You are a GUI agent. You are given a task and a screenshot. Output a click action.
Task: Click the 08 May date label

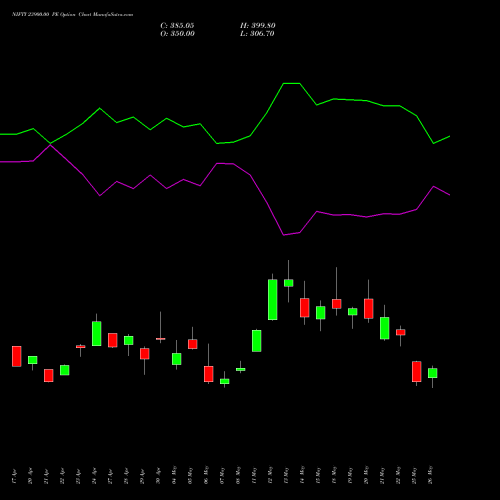point(238,475)
